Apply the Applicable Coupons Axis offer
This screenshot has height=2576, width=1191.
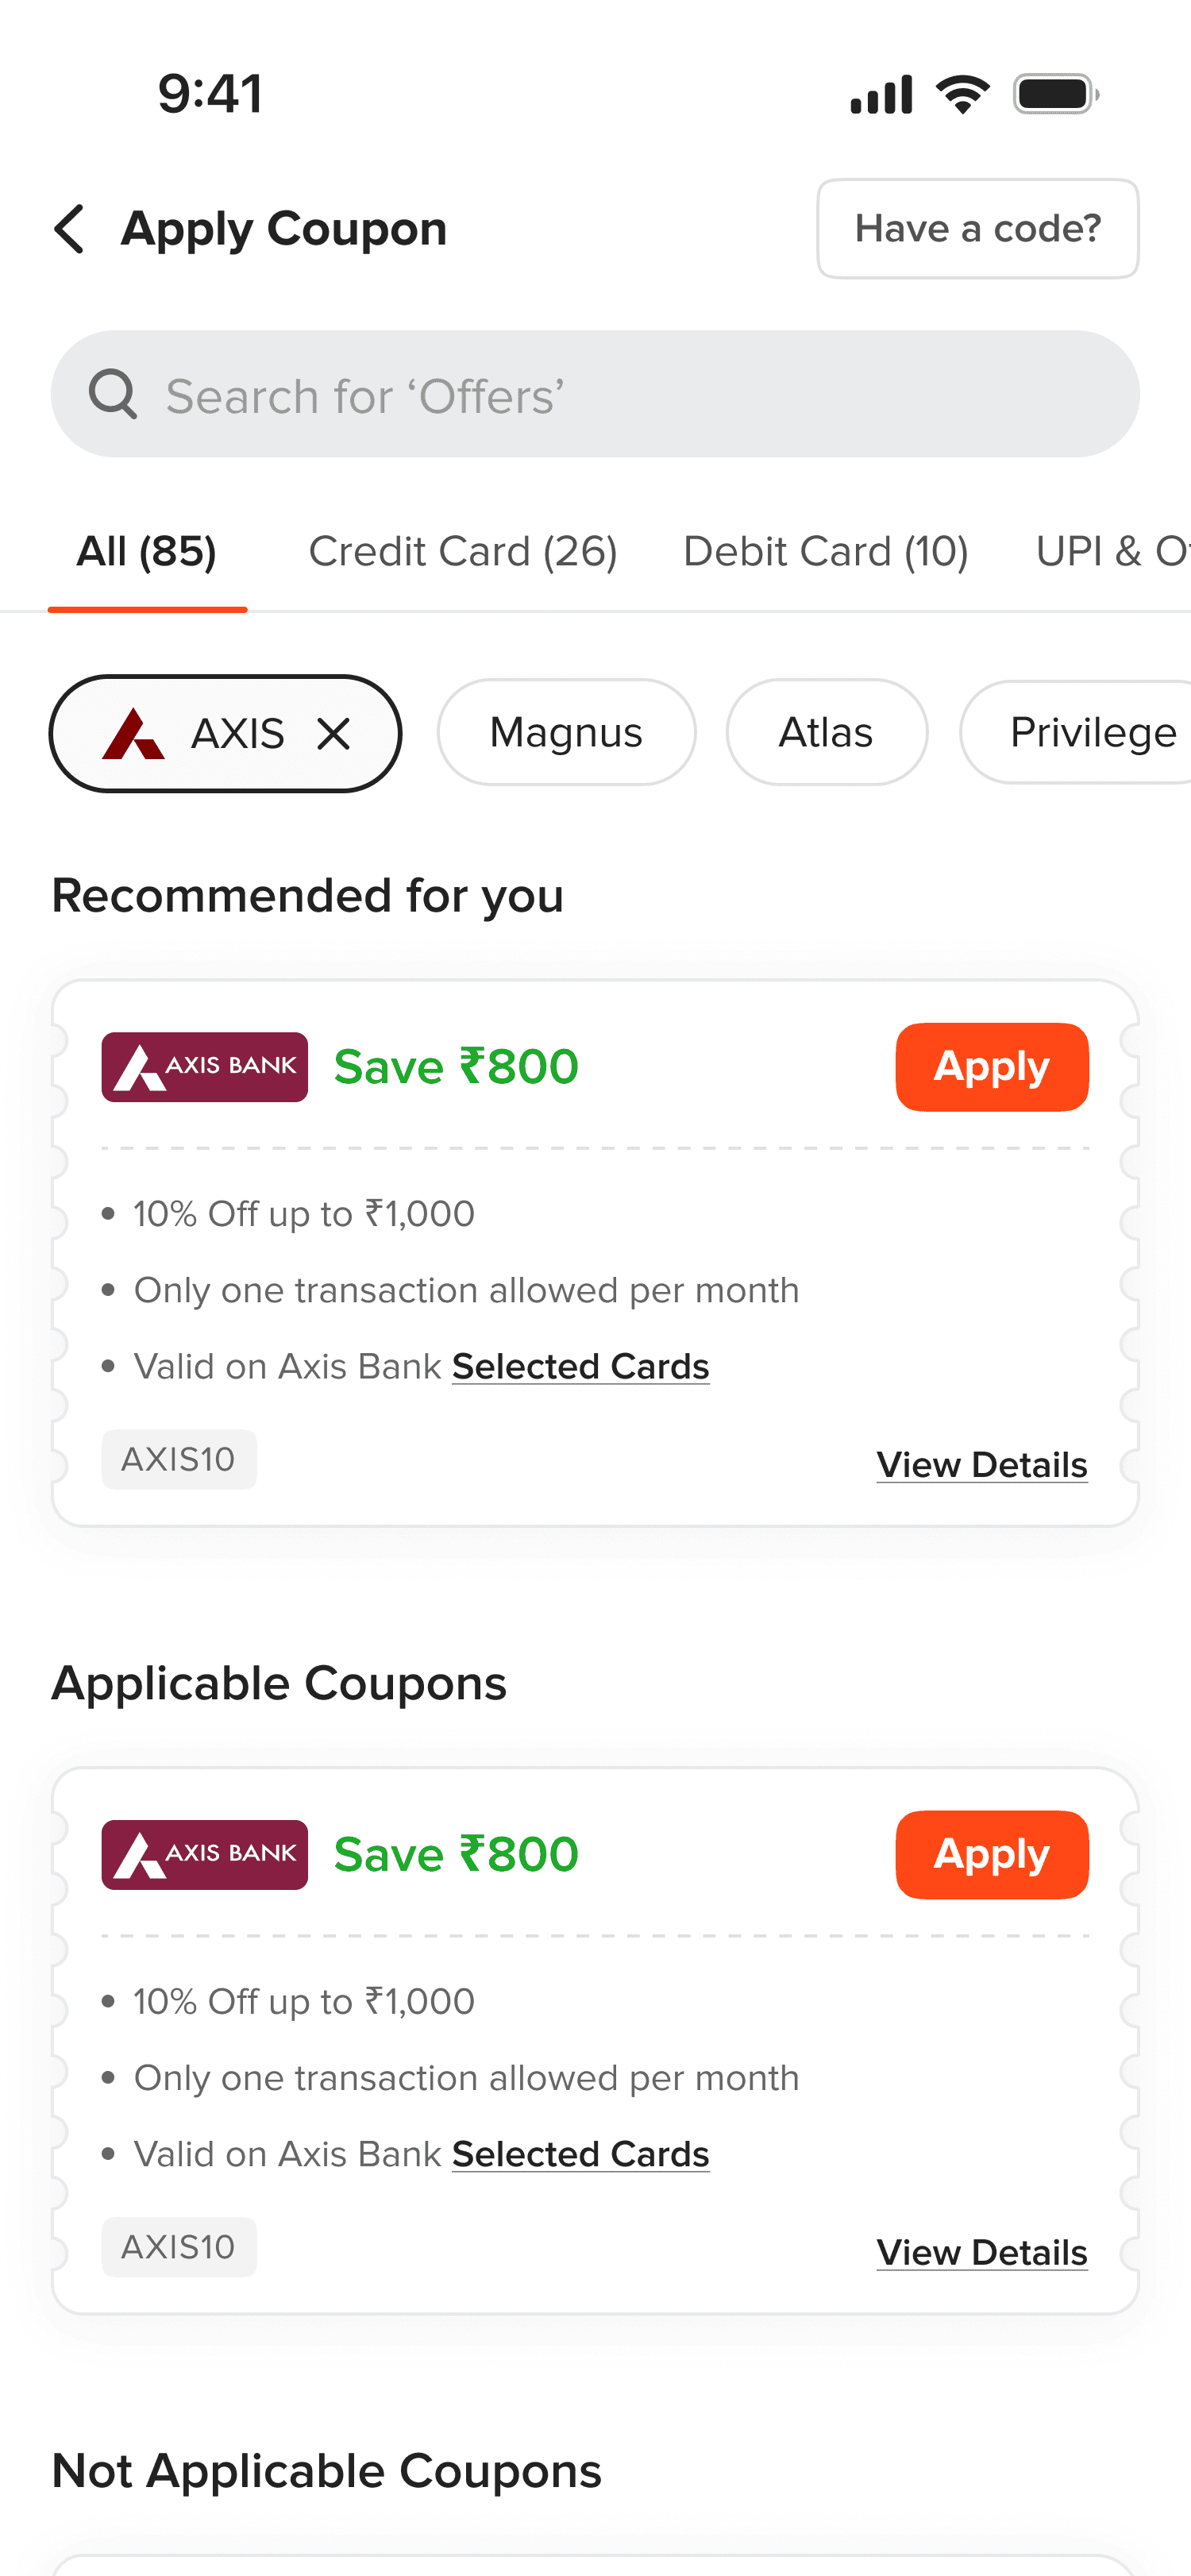[x=992, y=1855]
